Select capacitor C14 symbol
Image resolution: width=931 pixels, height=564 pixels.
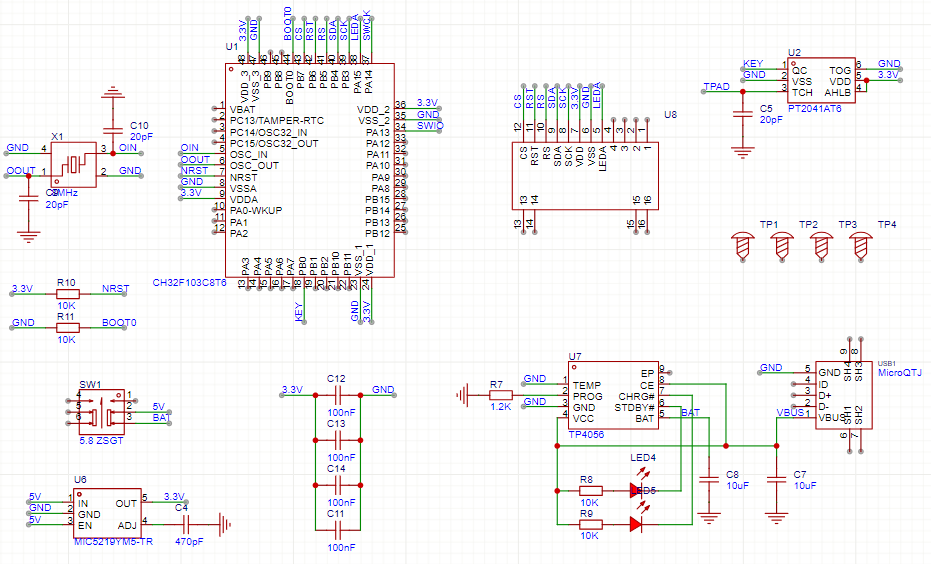(338, 485)
